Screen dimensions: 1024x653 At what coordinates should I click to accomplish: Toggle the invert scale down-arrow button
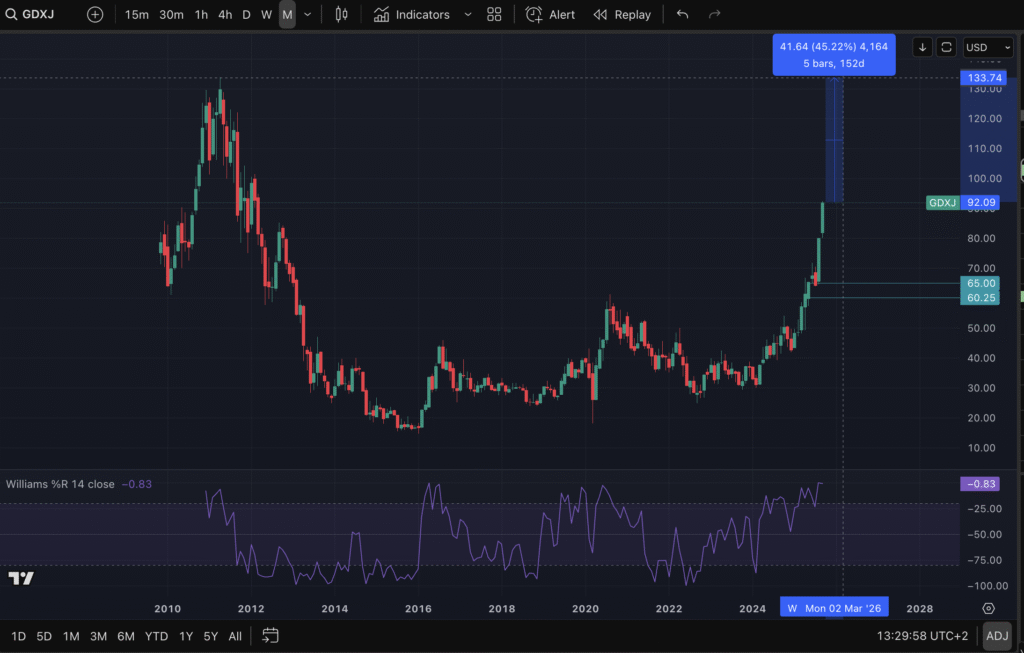[922, 47]
